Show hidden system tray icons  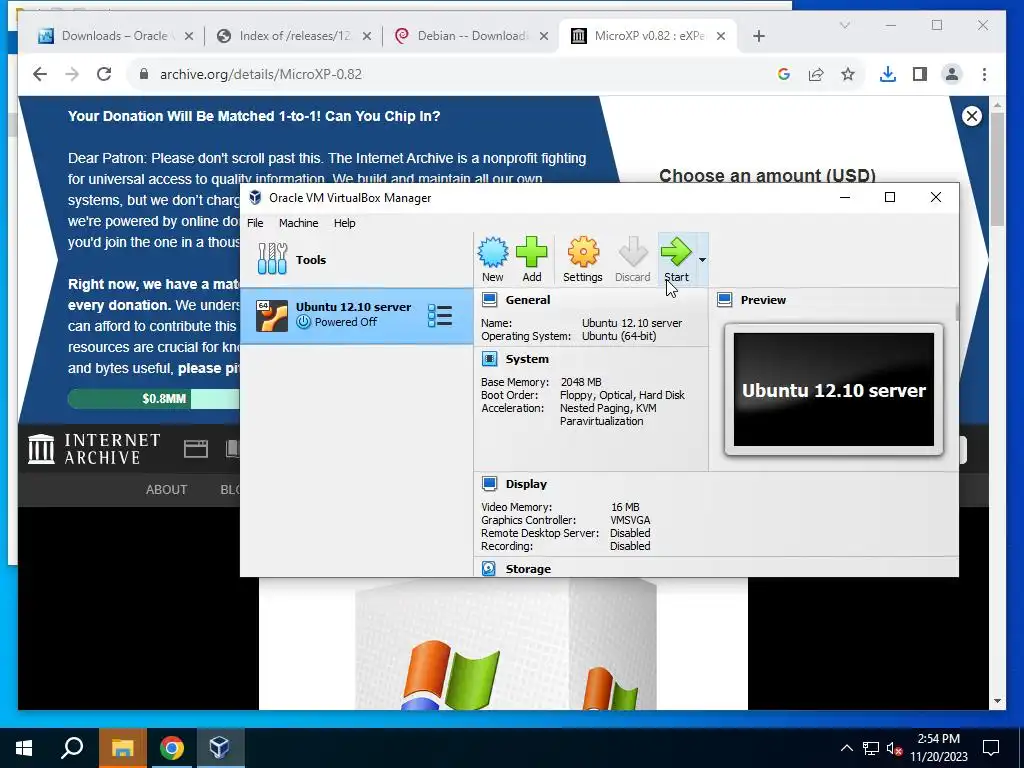point(846,748)
